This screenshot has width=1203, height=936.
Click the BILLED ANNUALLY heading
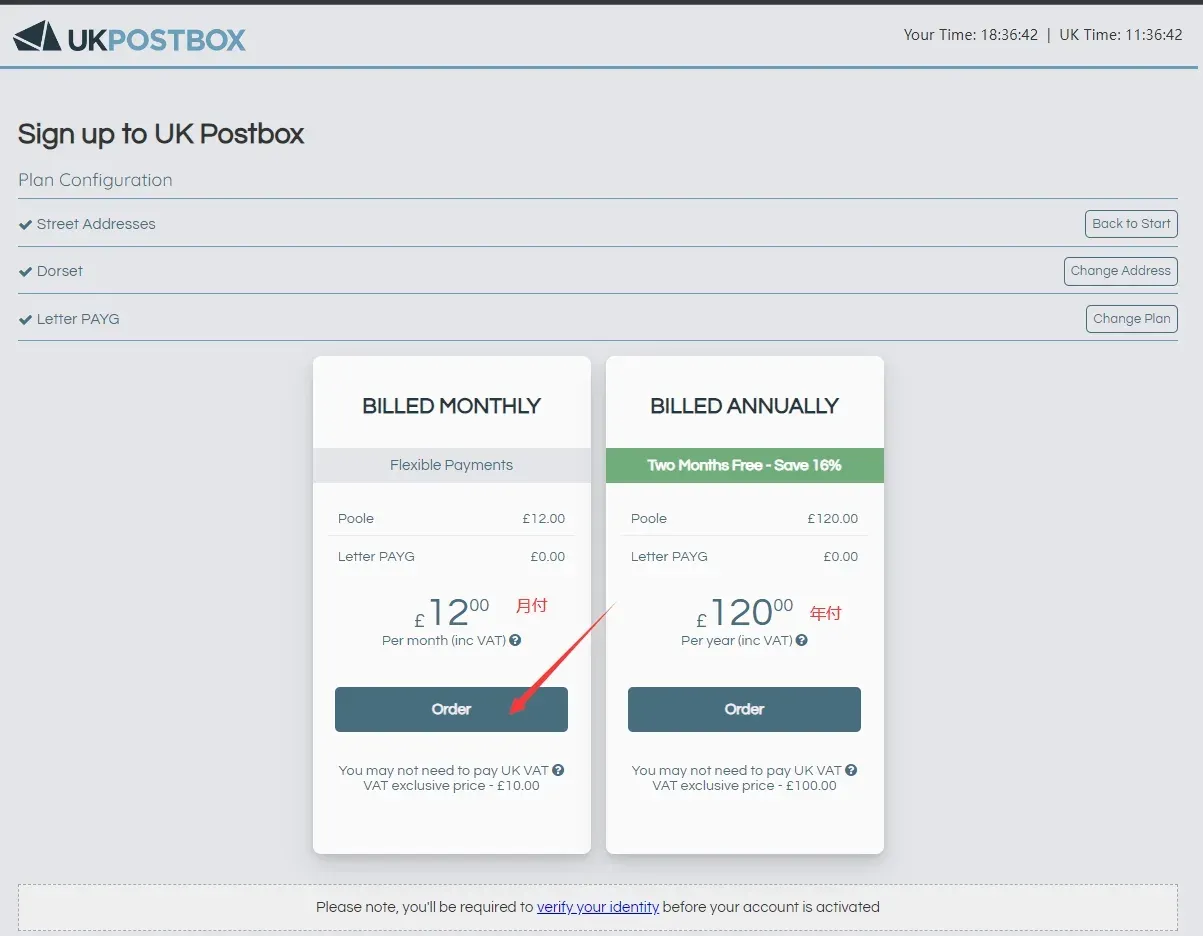click(x=744, y=406)
